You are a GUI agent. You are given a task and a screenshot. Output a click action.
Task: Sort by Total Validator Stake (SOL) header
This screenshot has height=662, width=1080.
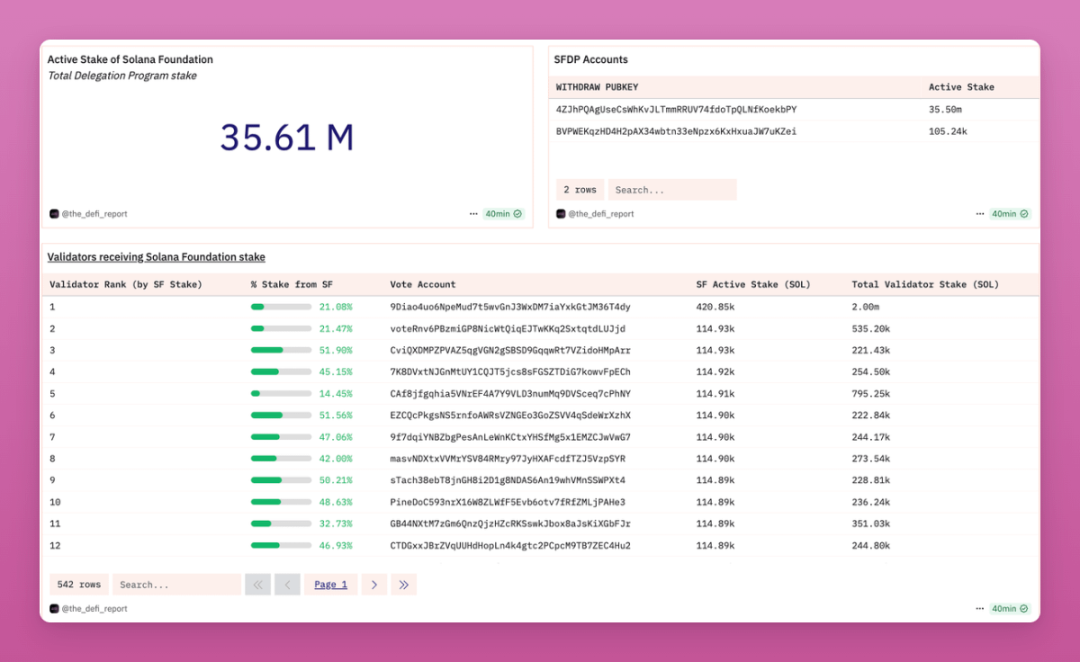[x=924, y=285]
